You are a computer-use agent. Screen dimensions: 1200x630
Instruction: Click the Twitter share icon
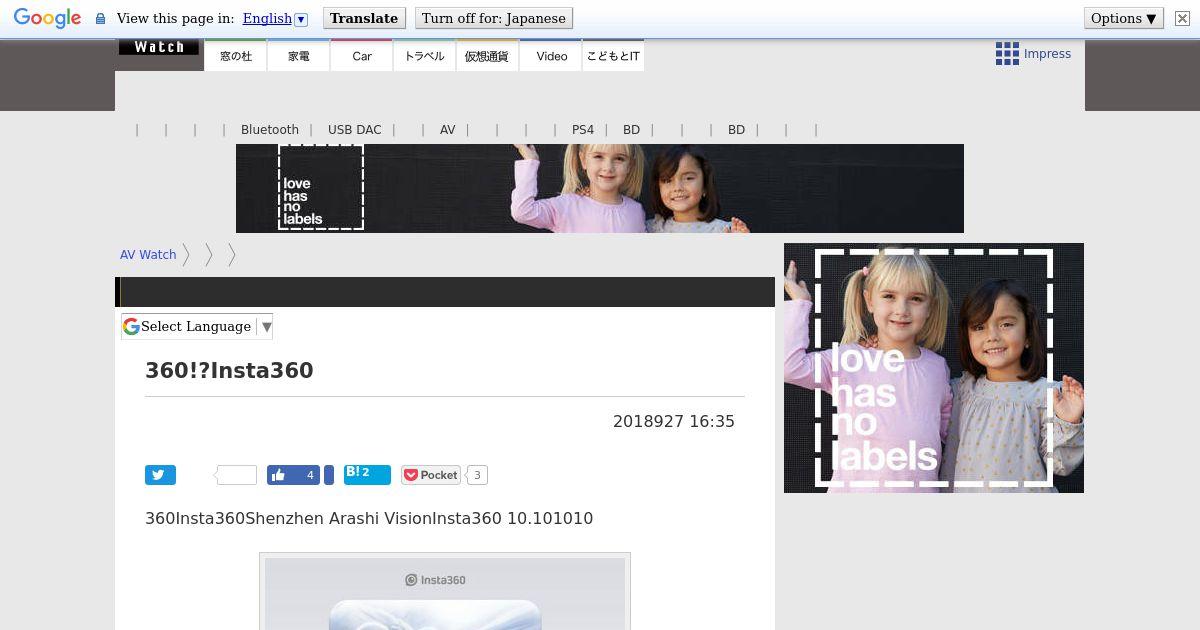point(160,475)
